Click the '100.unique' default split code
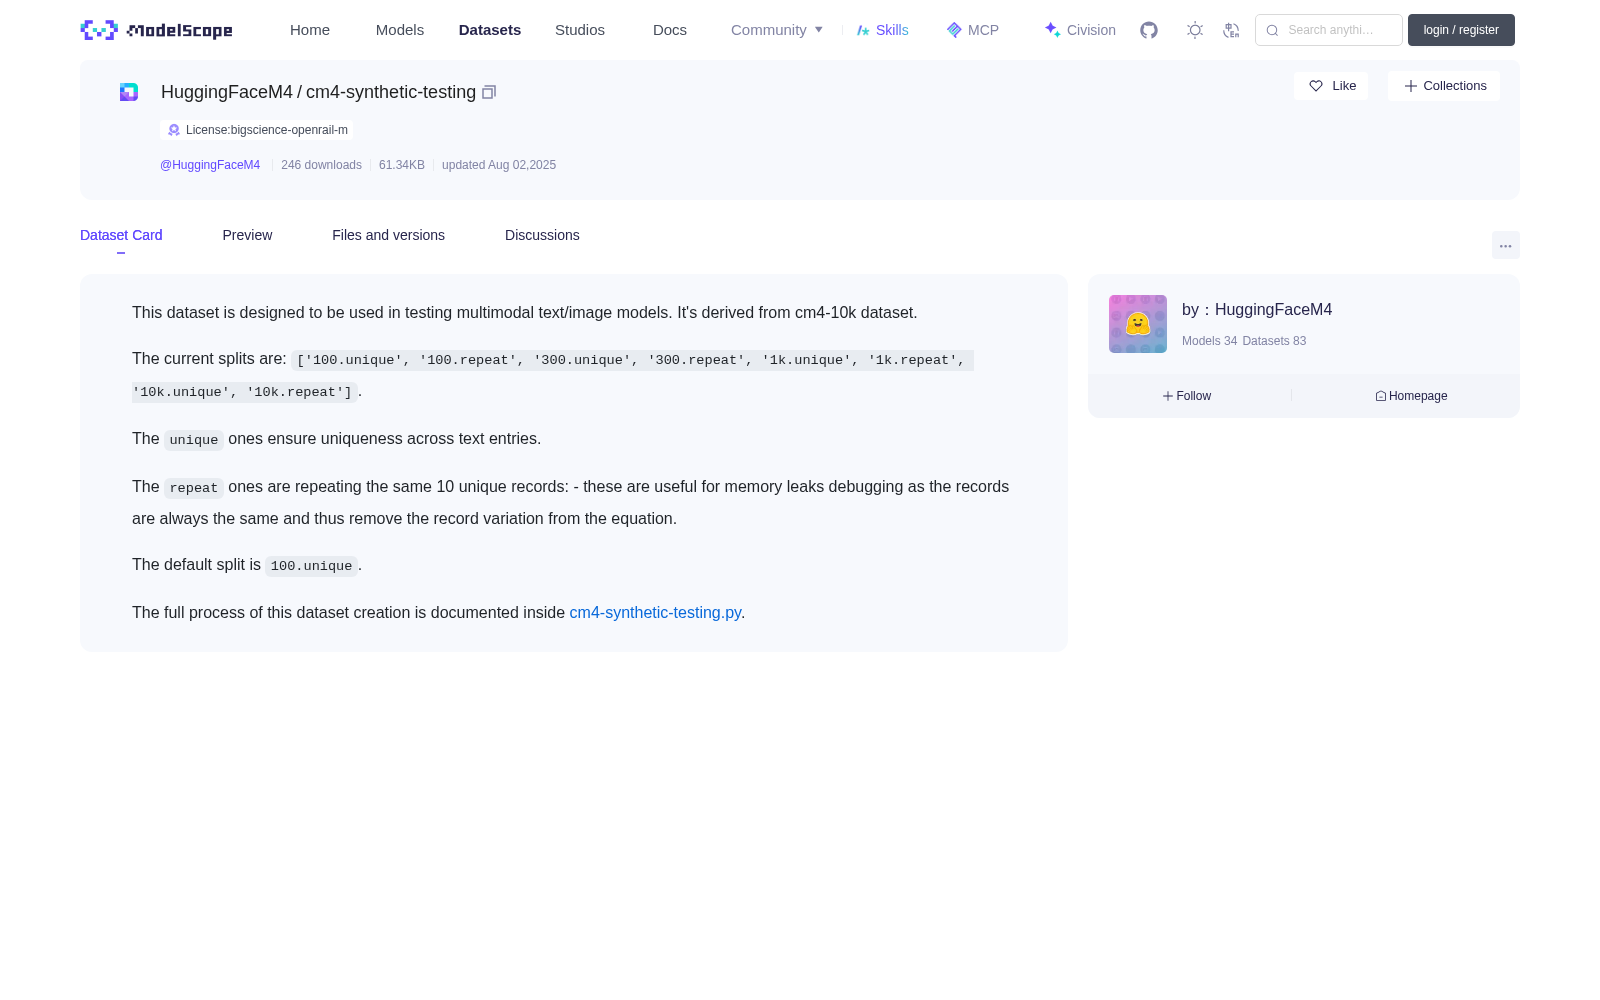This screenshot has width=1600, height=1000. [x=311, y=566]
